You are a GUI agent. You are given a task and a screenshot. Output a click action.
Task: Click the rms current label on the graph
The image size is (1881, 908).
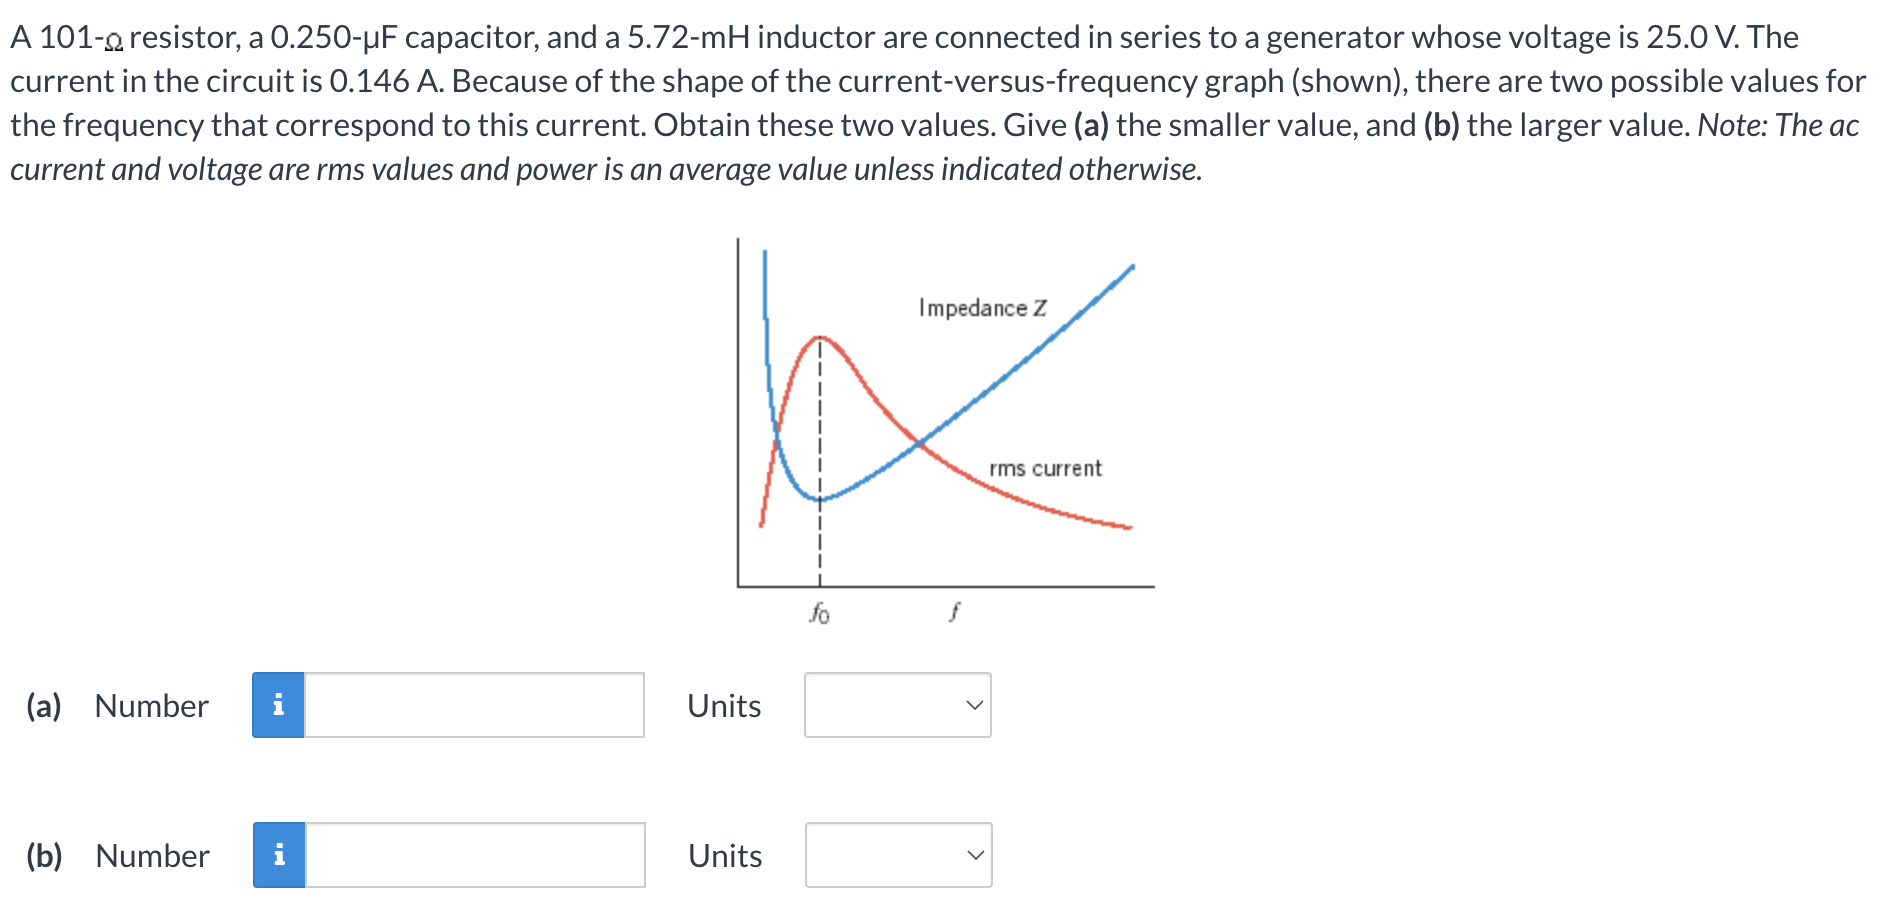pos(1046,468)
